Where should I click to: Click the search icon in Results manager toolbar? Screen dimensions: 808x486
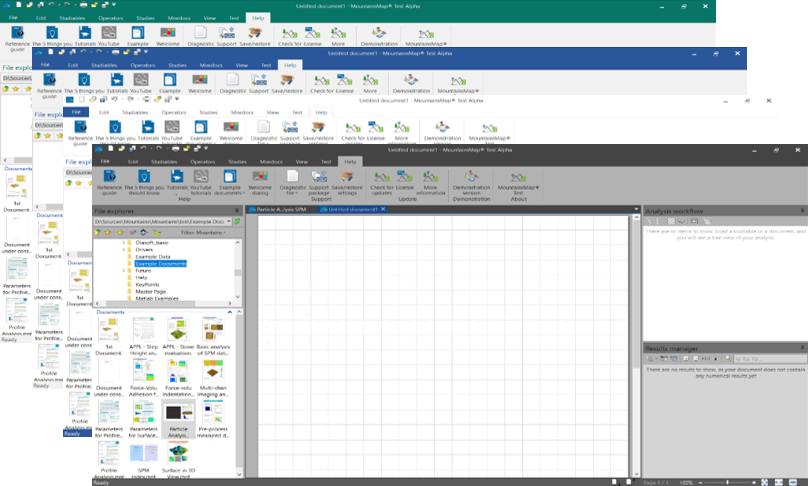click(729, 358)
